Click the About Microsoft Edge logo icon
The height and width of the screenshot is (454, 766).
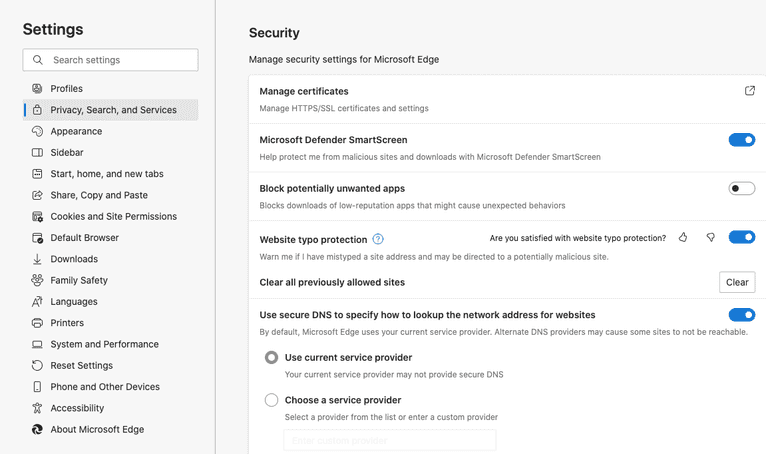click(37, 429)
